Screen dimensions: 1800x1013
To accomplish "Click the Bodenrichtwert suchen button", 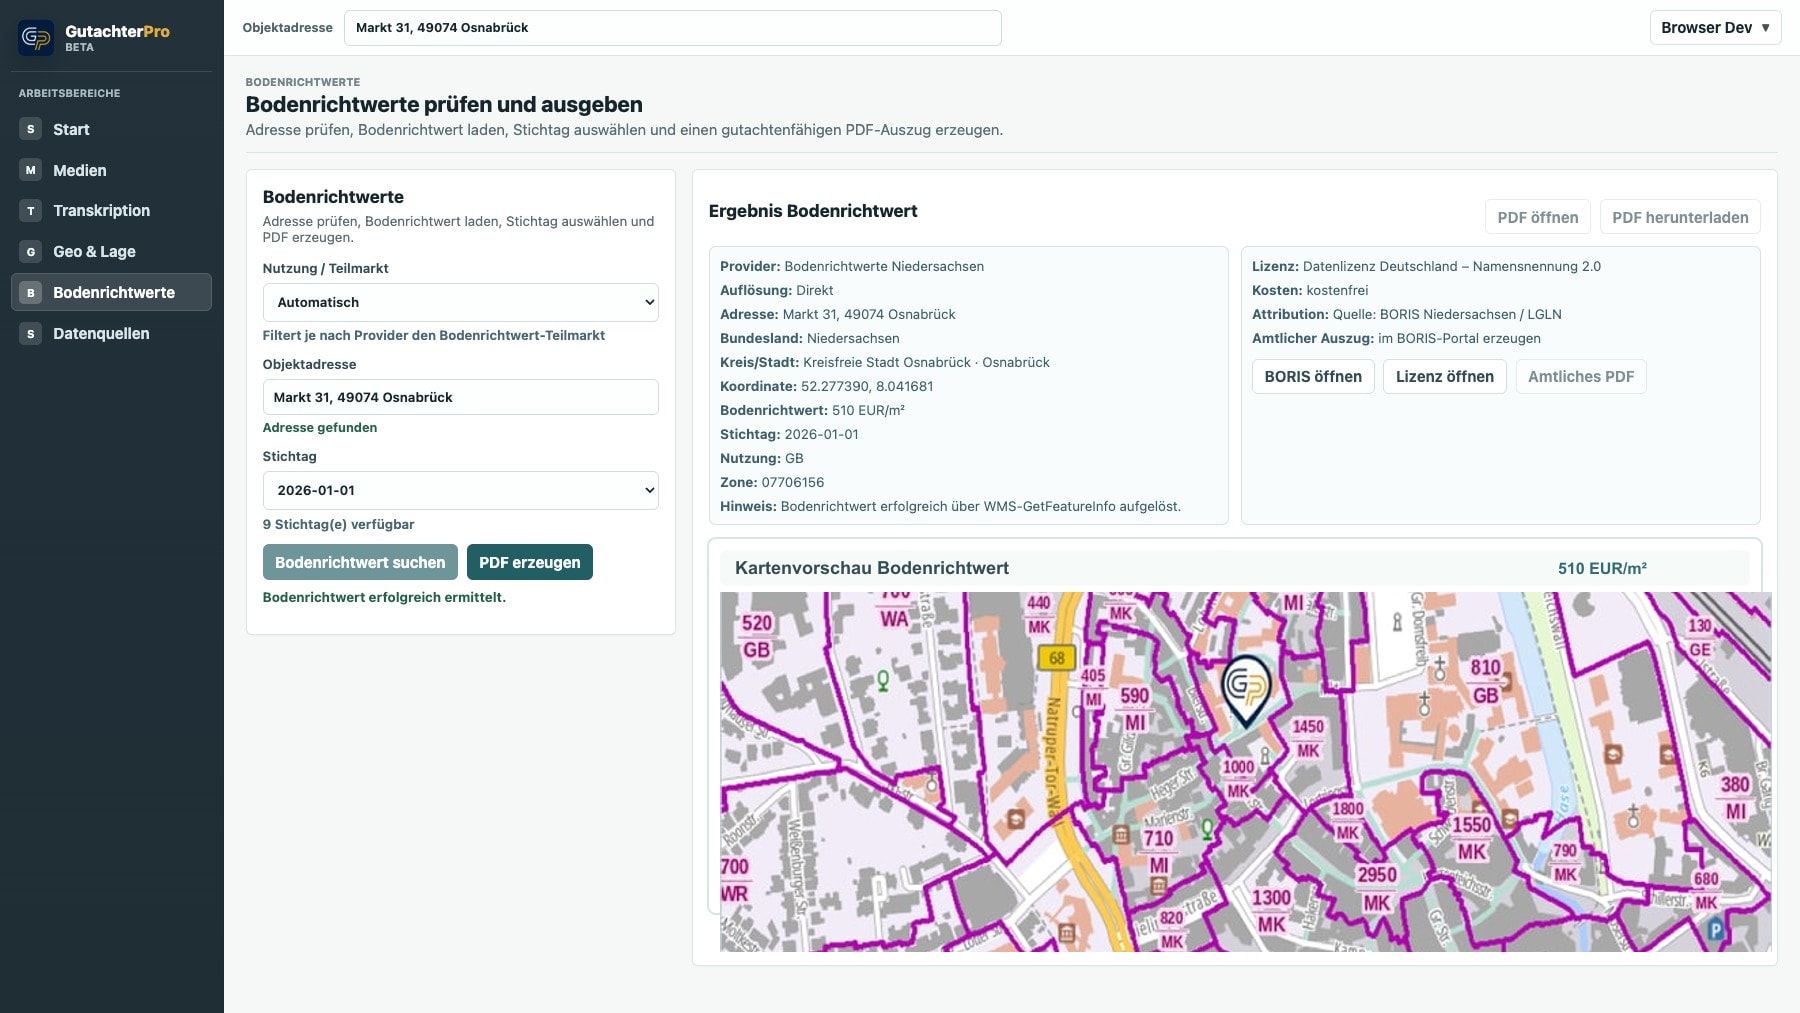I will coord(360,562).
